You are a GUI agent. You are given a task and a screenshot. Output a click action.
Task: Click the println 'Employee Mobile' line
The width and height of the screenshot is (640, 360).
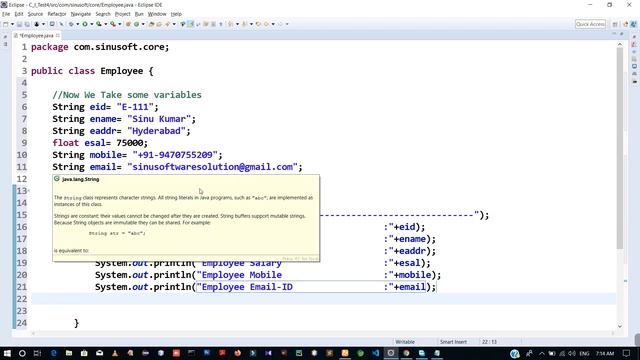tap(268, 275)
